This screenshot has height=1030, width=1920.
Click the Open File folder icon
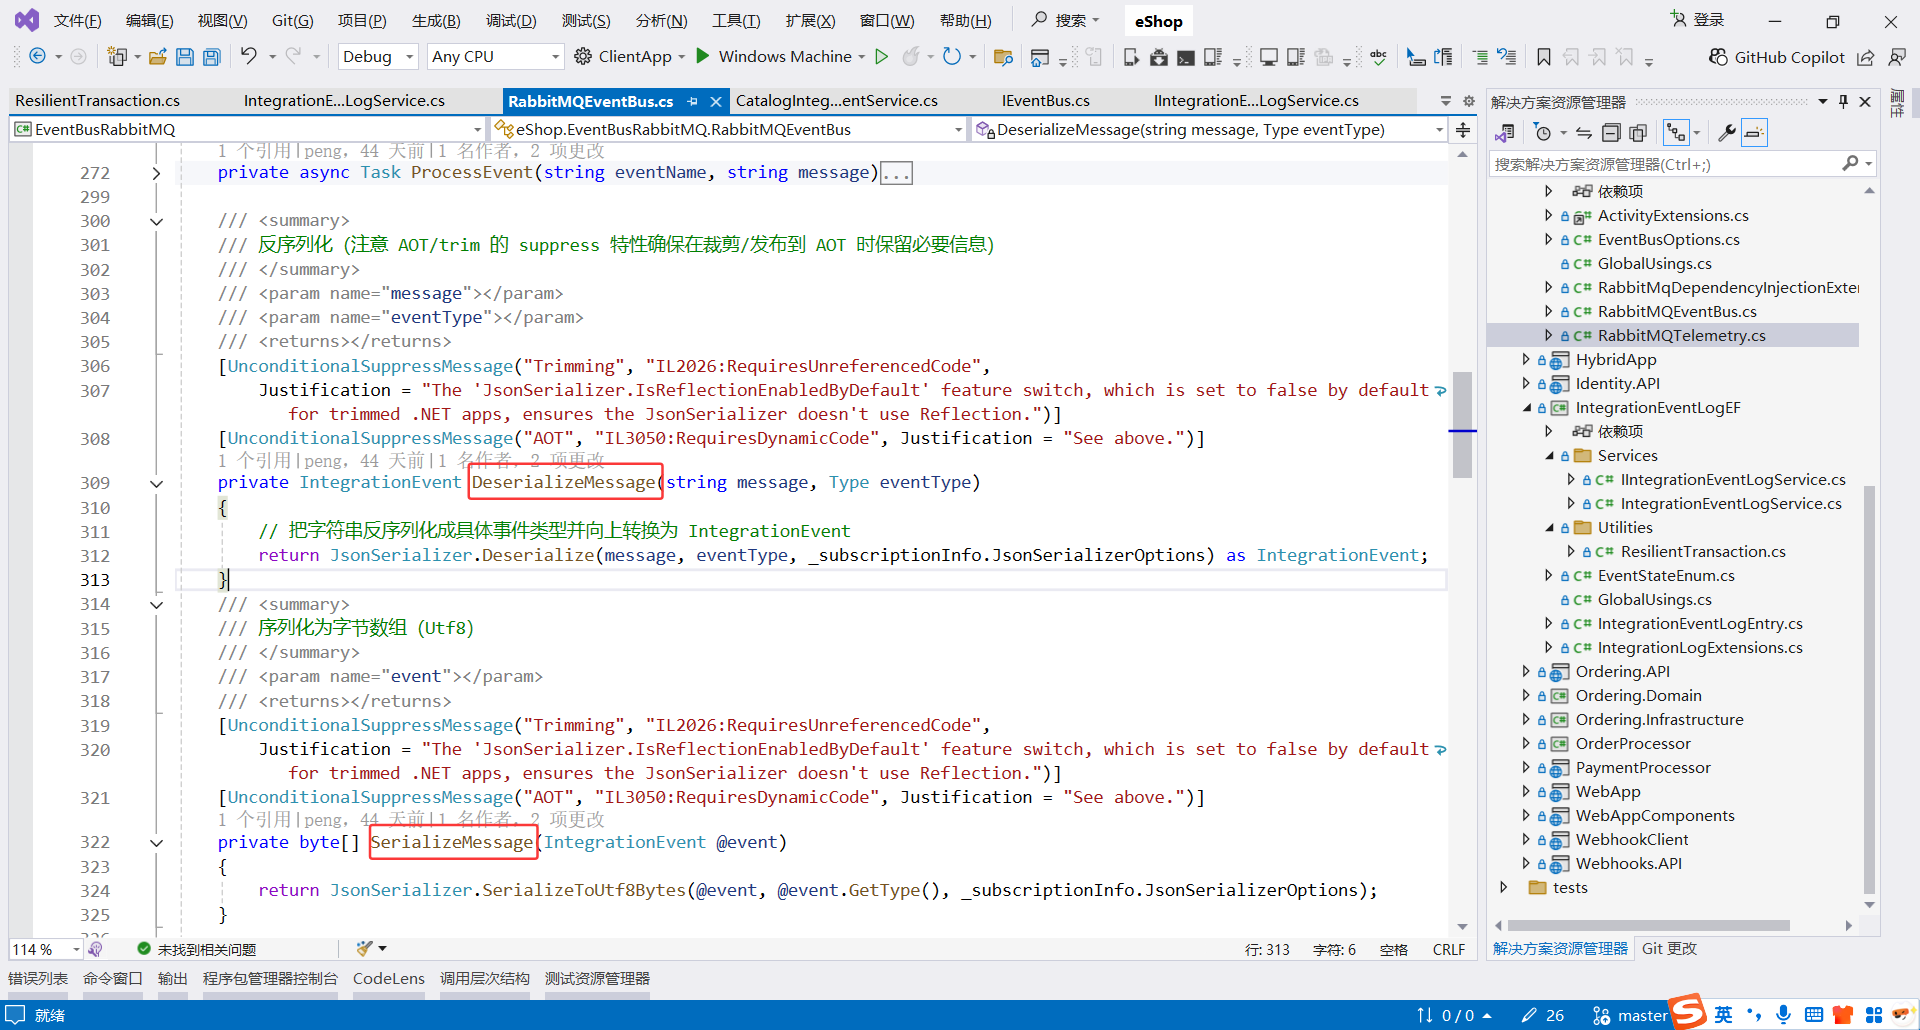click(x=157, y=57)
